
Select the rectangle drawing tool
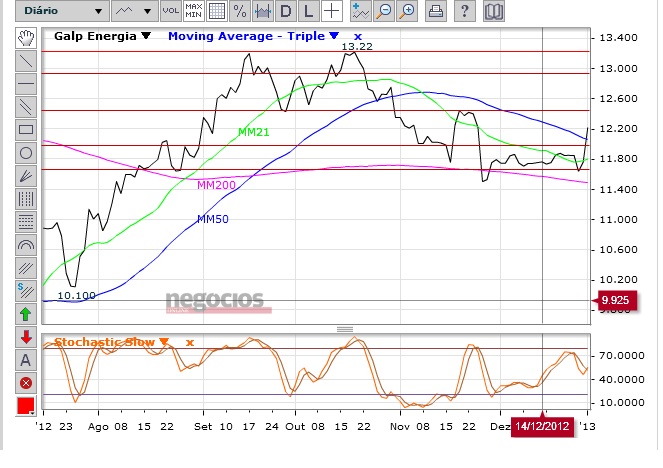click(x=26, y=130)
